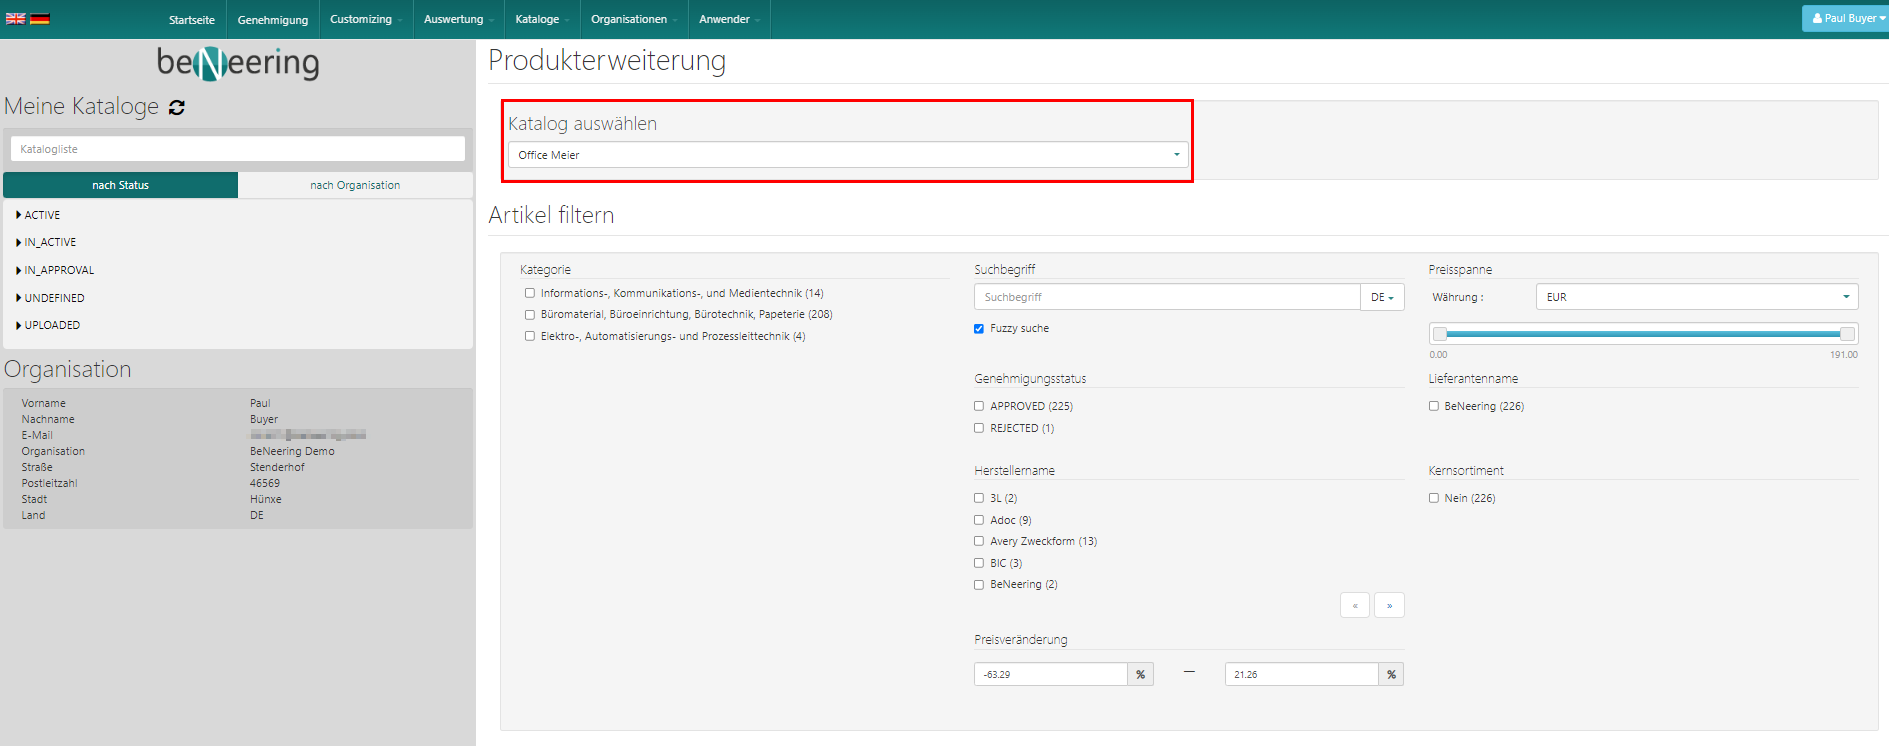Viewport: 1889px width, 746px height.
Task: Expand the ACTIVE catalog status arrow
Action: click(x=19, y=215)
